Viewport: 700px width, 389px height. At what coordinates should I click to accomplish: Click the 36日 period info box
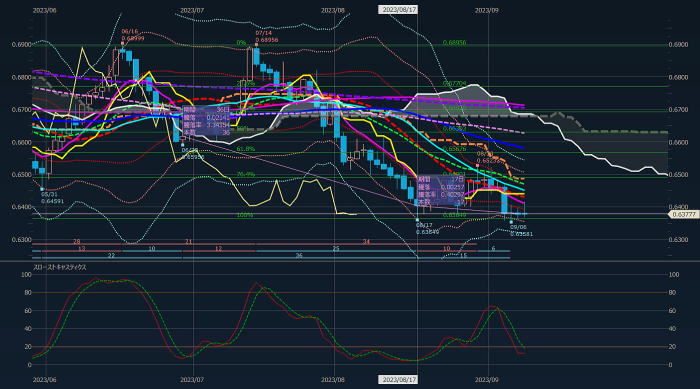coord(206,121)
